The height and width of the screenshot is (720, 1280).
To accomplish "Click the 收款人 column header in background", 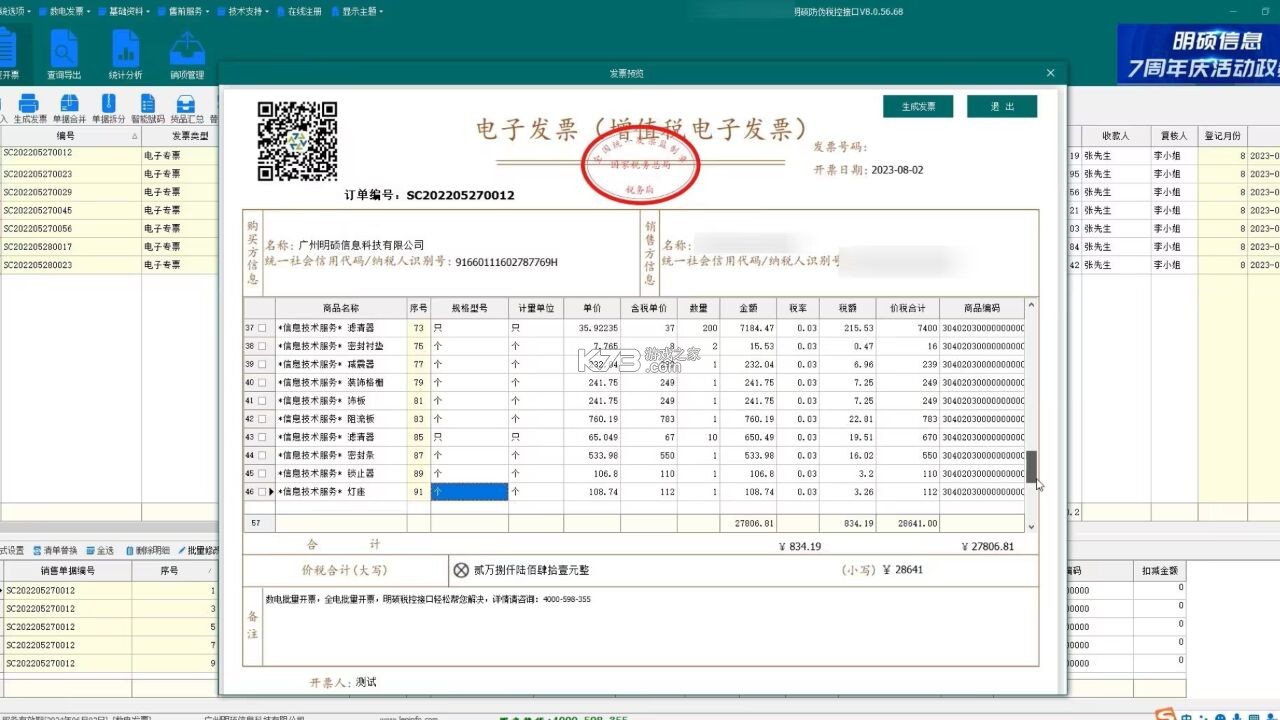I will [1115, 135].
